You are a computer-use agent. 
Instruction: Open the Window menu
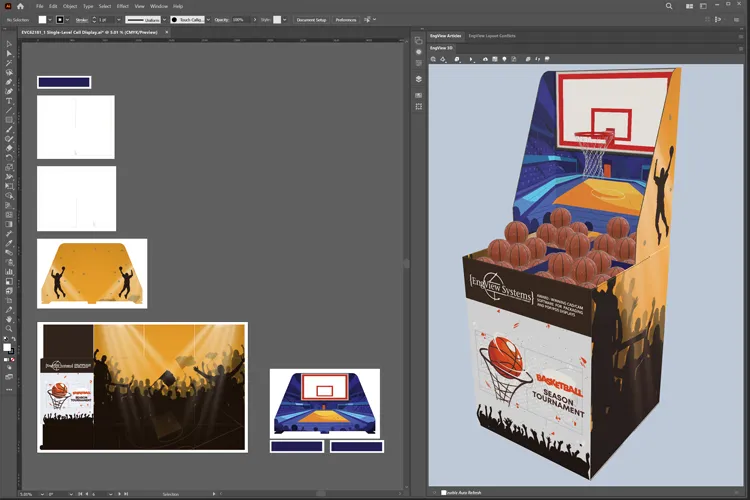pyautogui.click(x=158, y=6)
